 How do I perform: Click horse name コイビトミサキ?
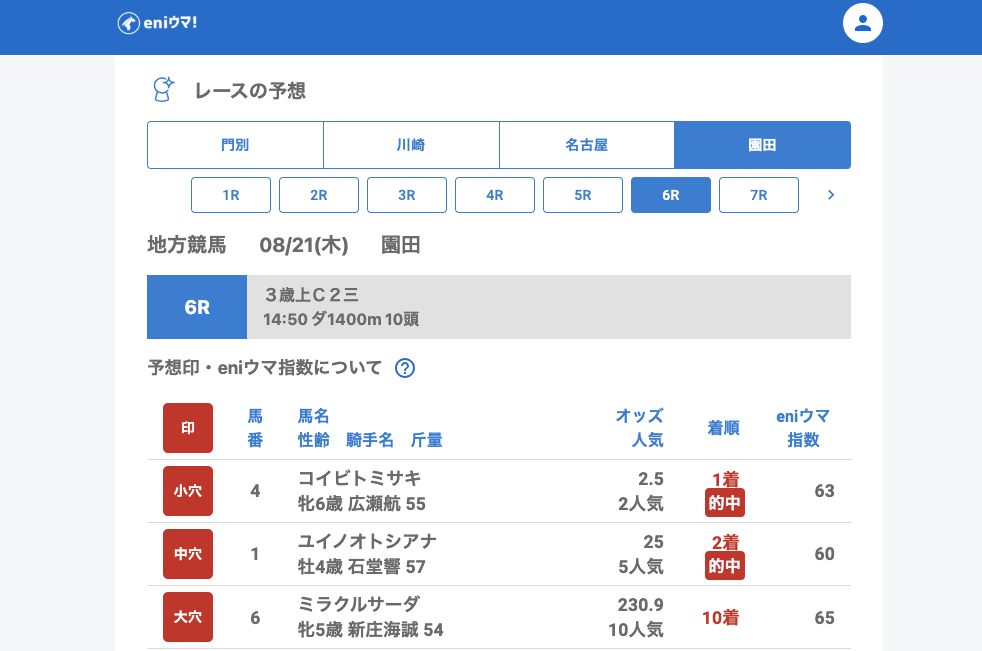[x=360, y=478]
